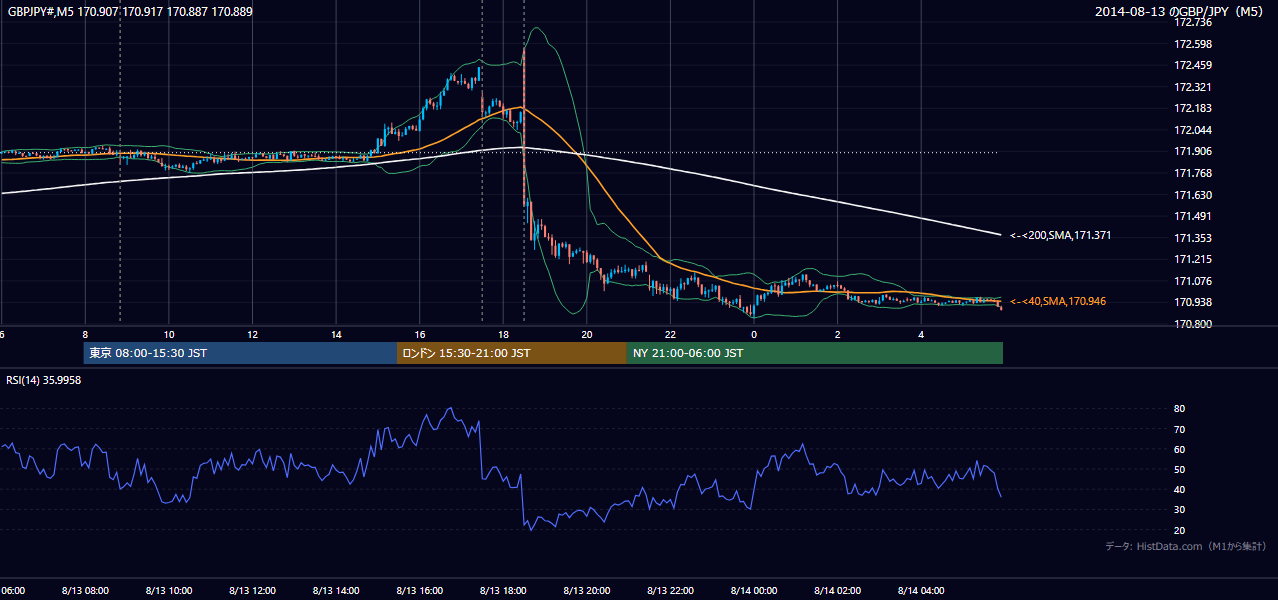Image resolution: width=1278 pixels, height=600 pixels.
Task: Click the 8/14 02:00 date axis label
Action: point(838,590)
